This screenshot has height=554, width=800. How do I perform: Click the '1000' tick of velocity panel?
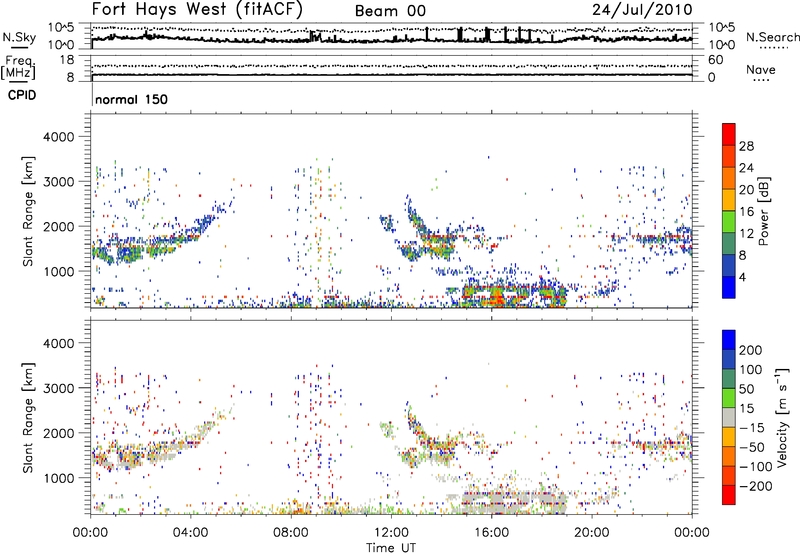(58, 478)
